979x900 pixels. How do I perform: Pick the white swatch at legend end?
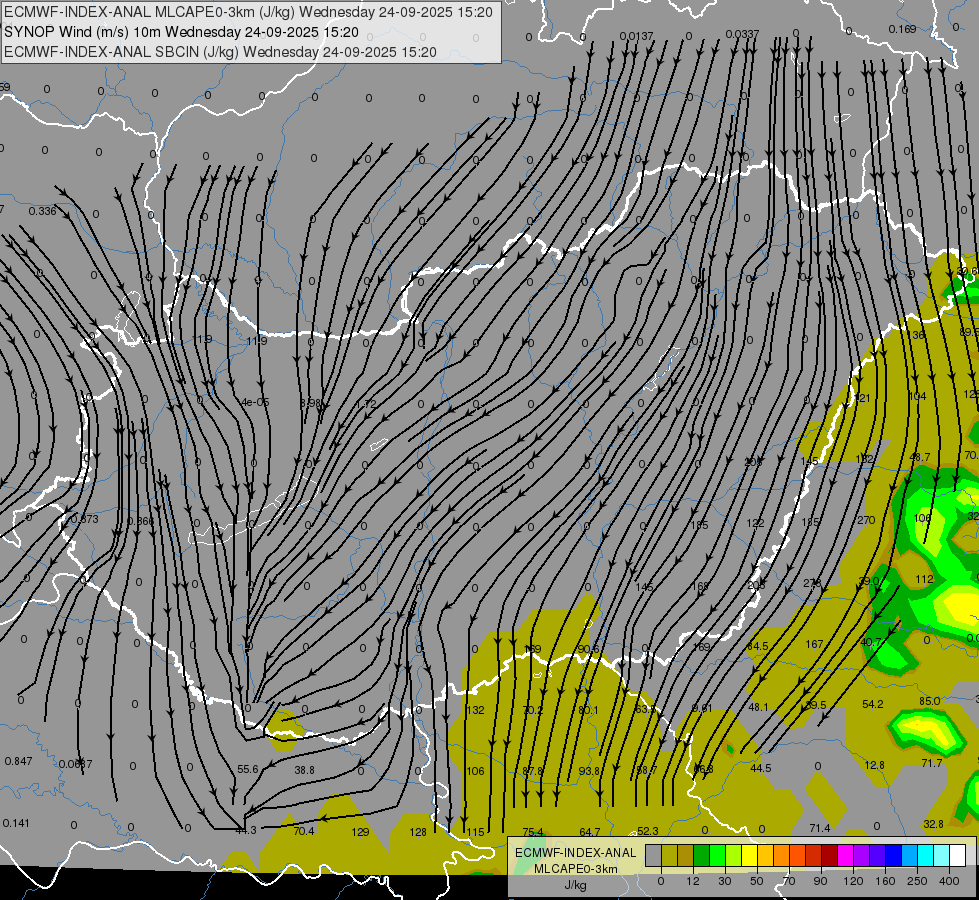coord(958,855)
